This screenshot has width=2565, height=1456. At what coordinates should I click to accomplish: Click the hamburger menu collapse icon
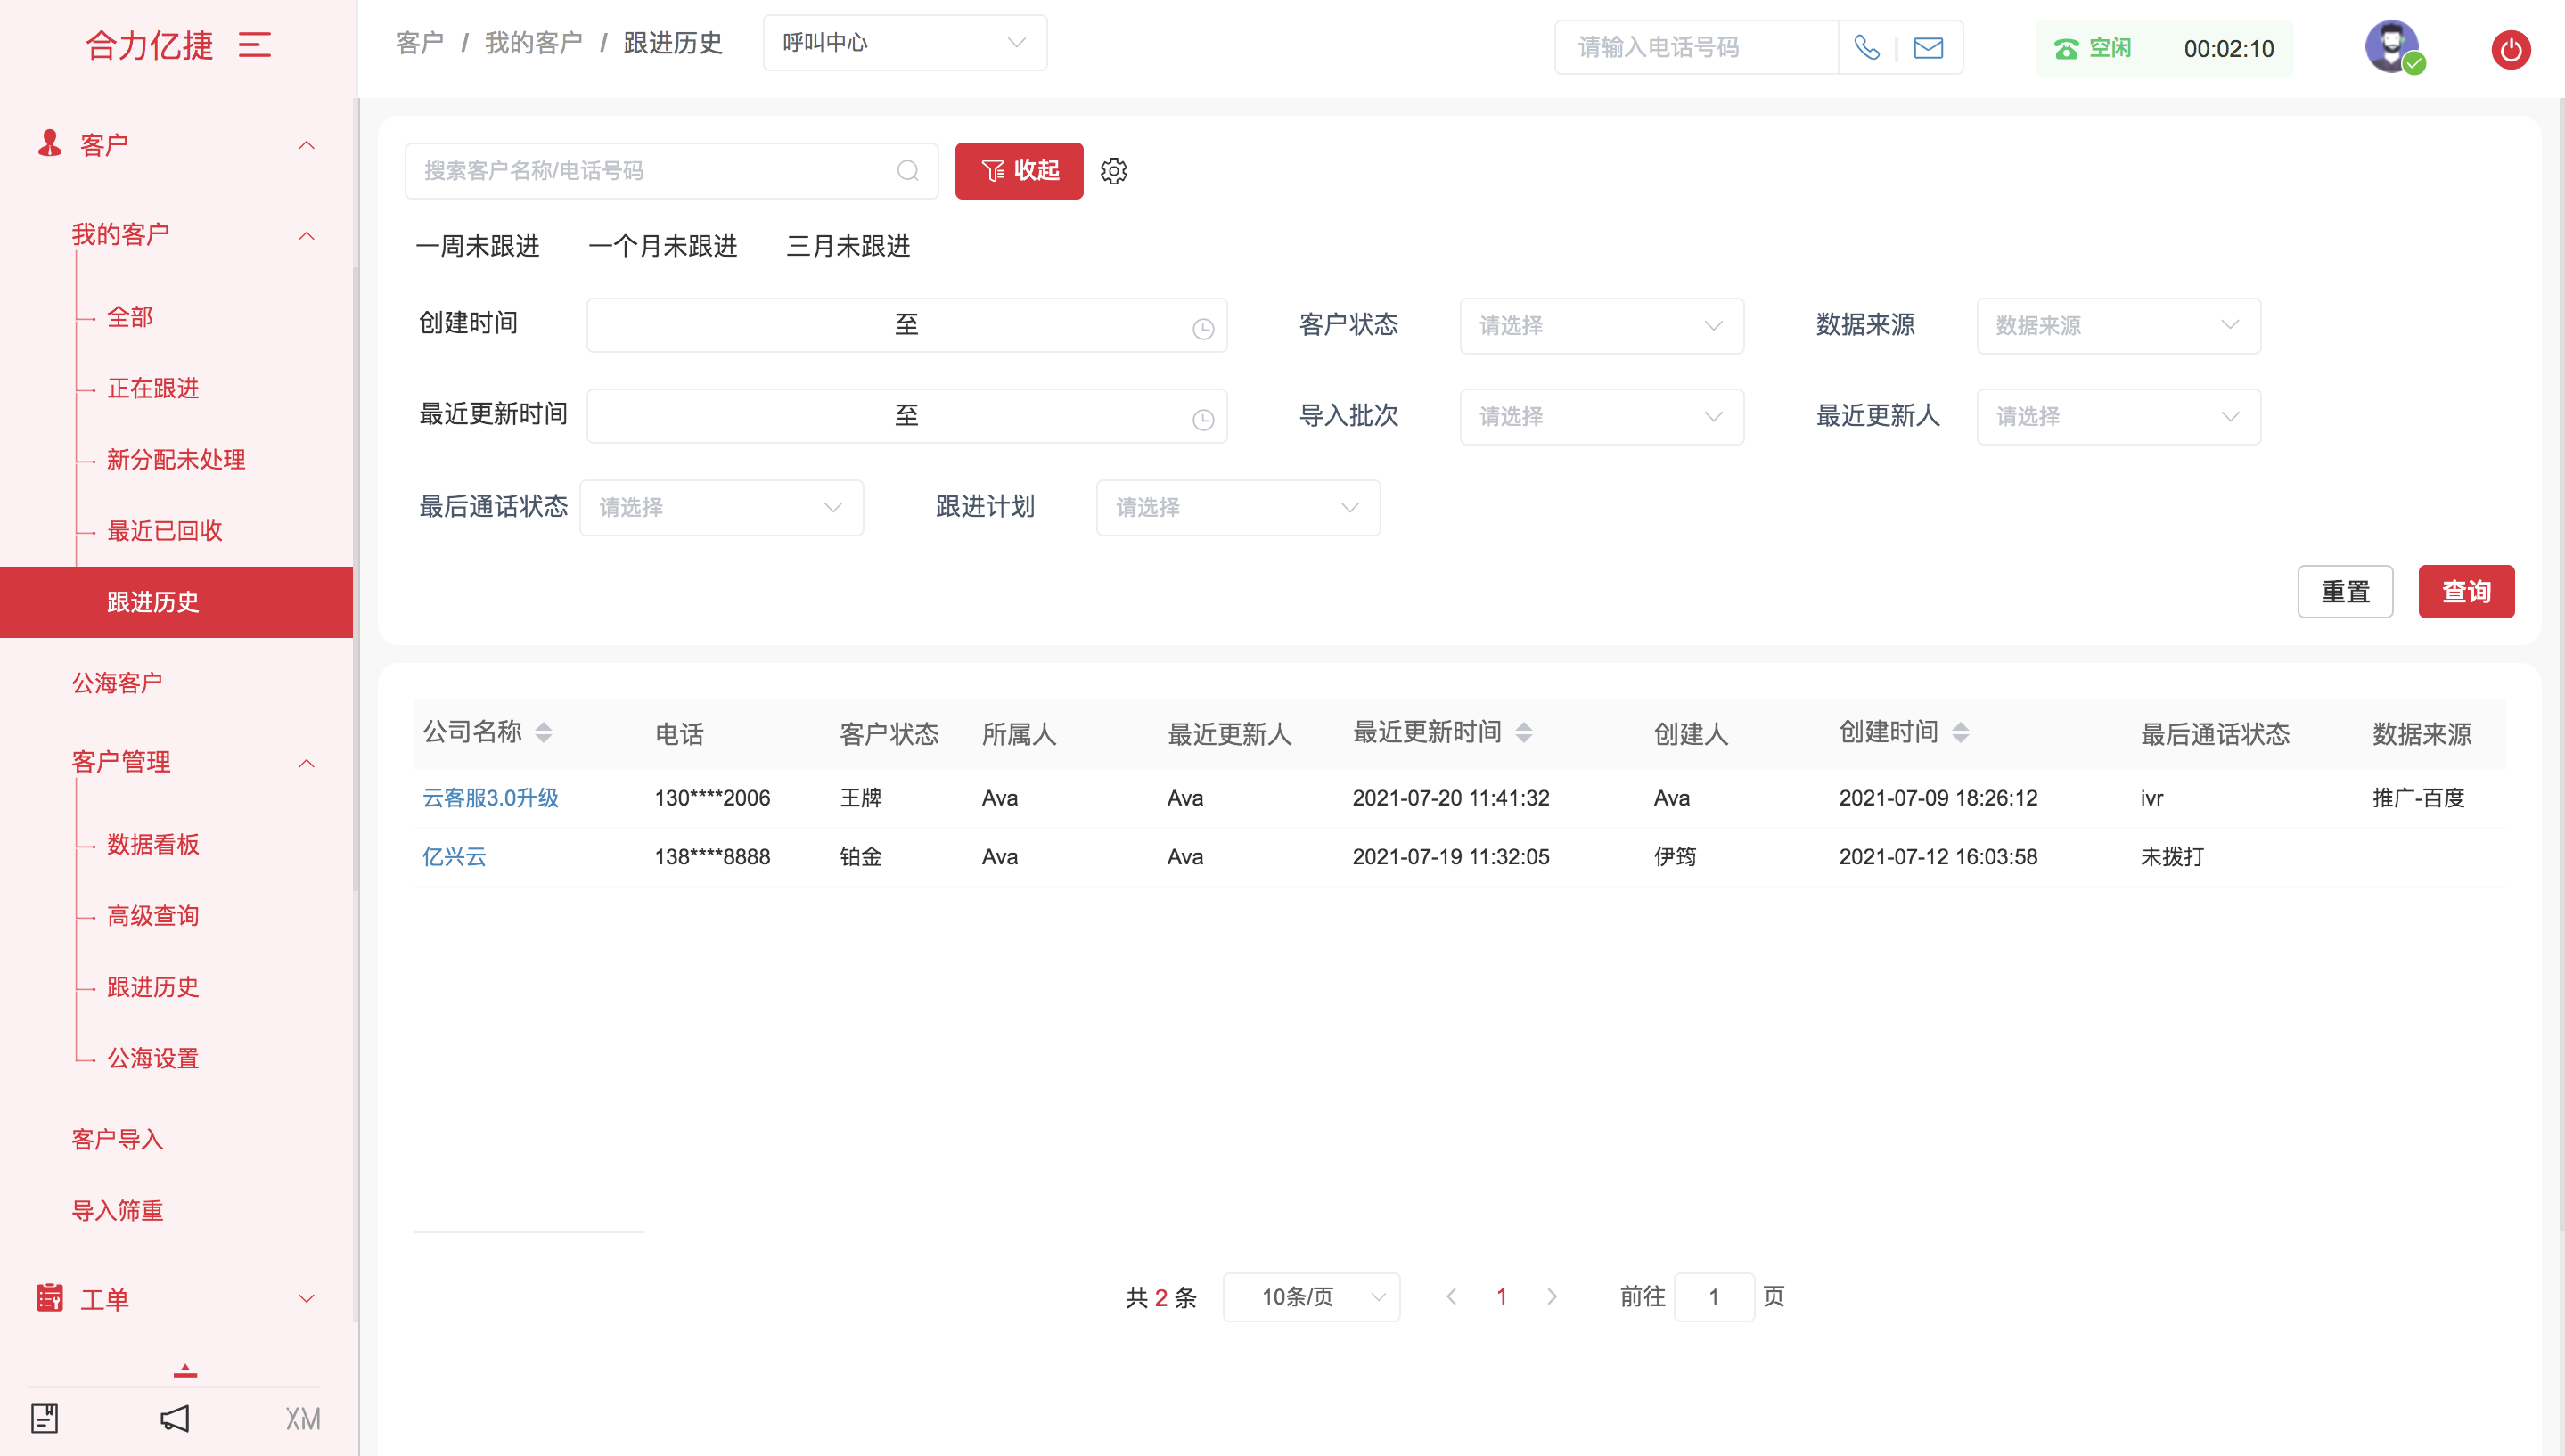click(x=254, y=45)
